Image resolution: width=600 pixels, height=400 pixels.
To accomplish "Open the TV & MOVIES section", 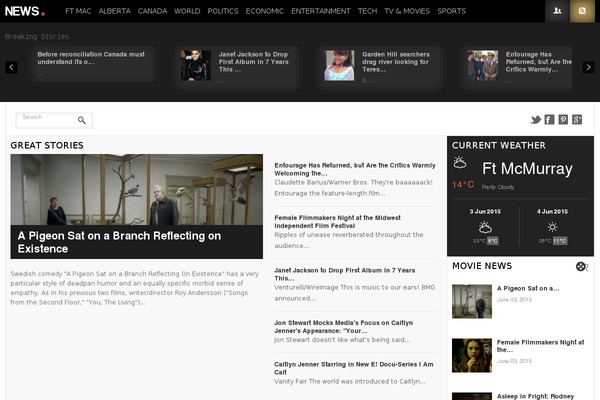I will coord(407,11).
